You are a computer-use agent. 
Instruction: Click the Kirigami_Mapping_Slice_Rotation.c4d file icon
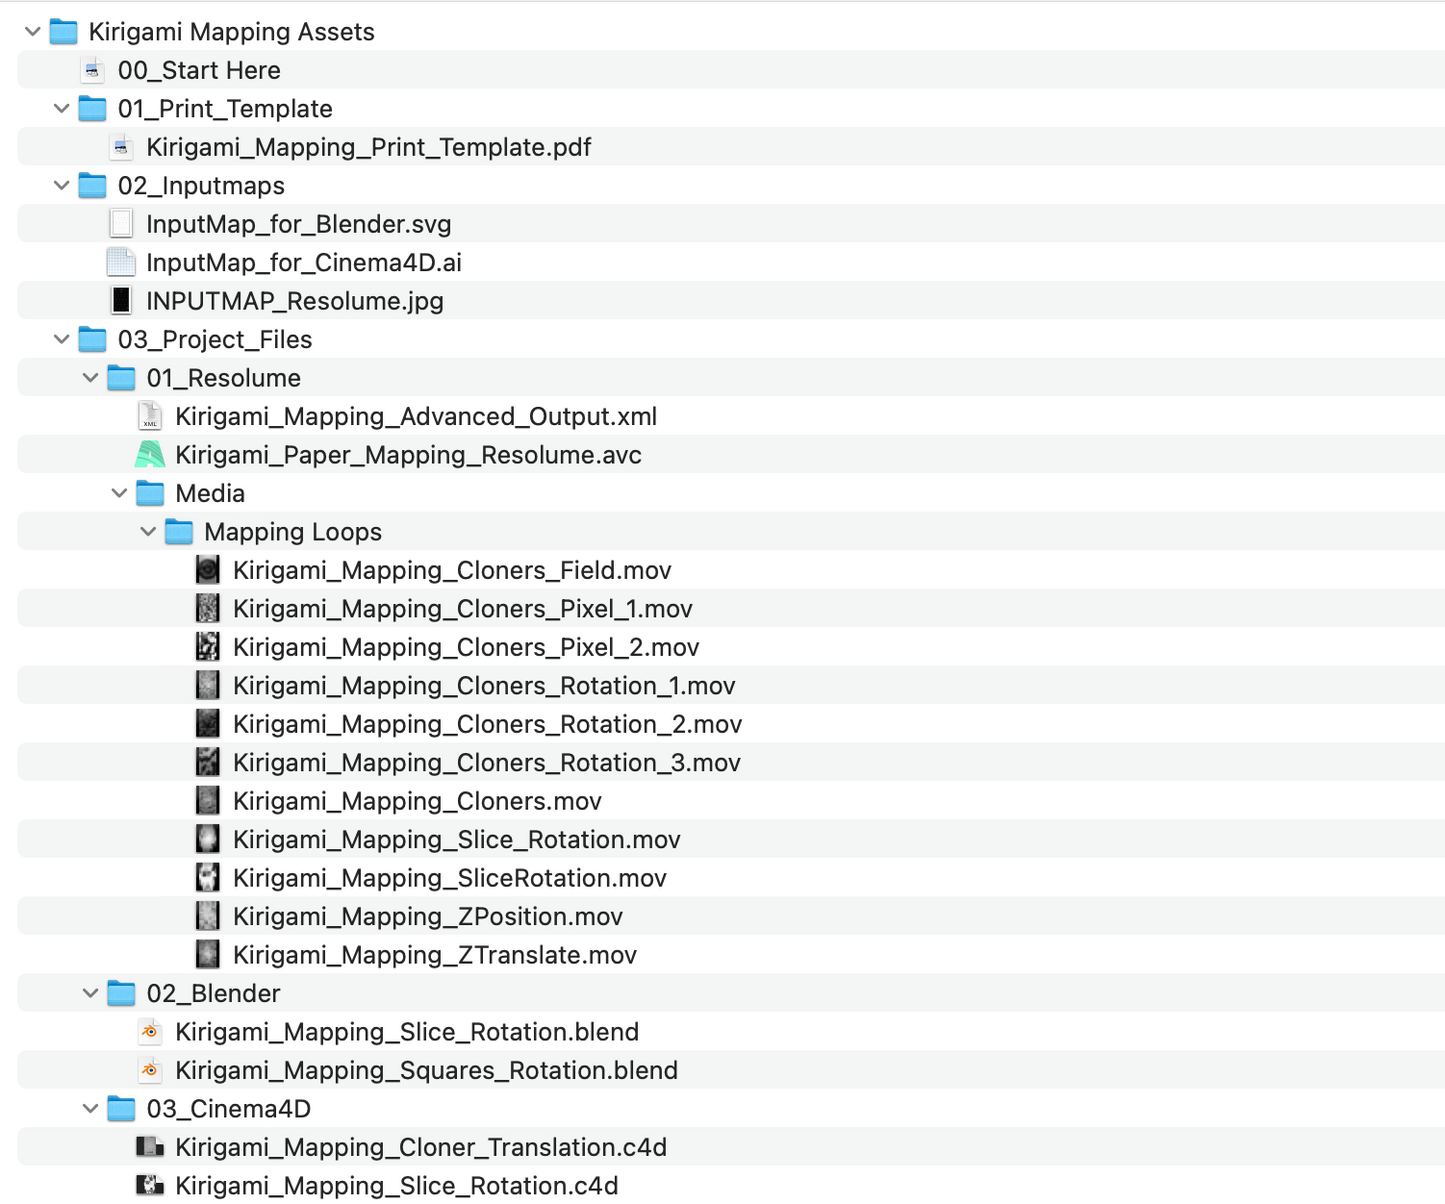(x=150, y=1185)
